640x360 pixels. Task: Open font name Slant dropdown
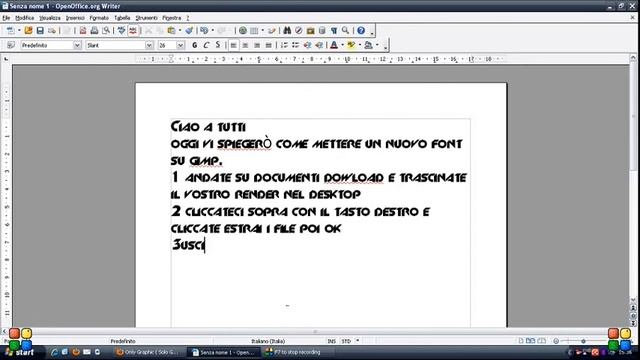tap(149, 45)
